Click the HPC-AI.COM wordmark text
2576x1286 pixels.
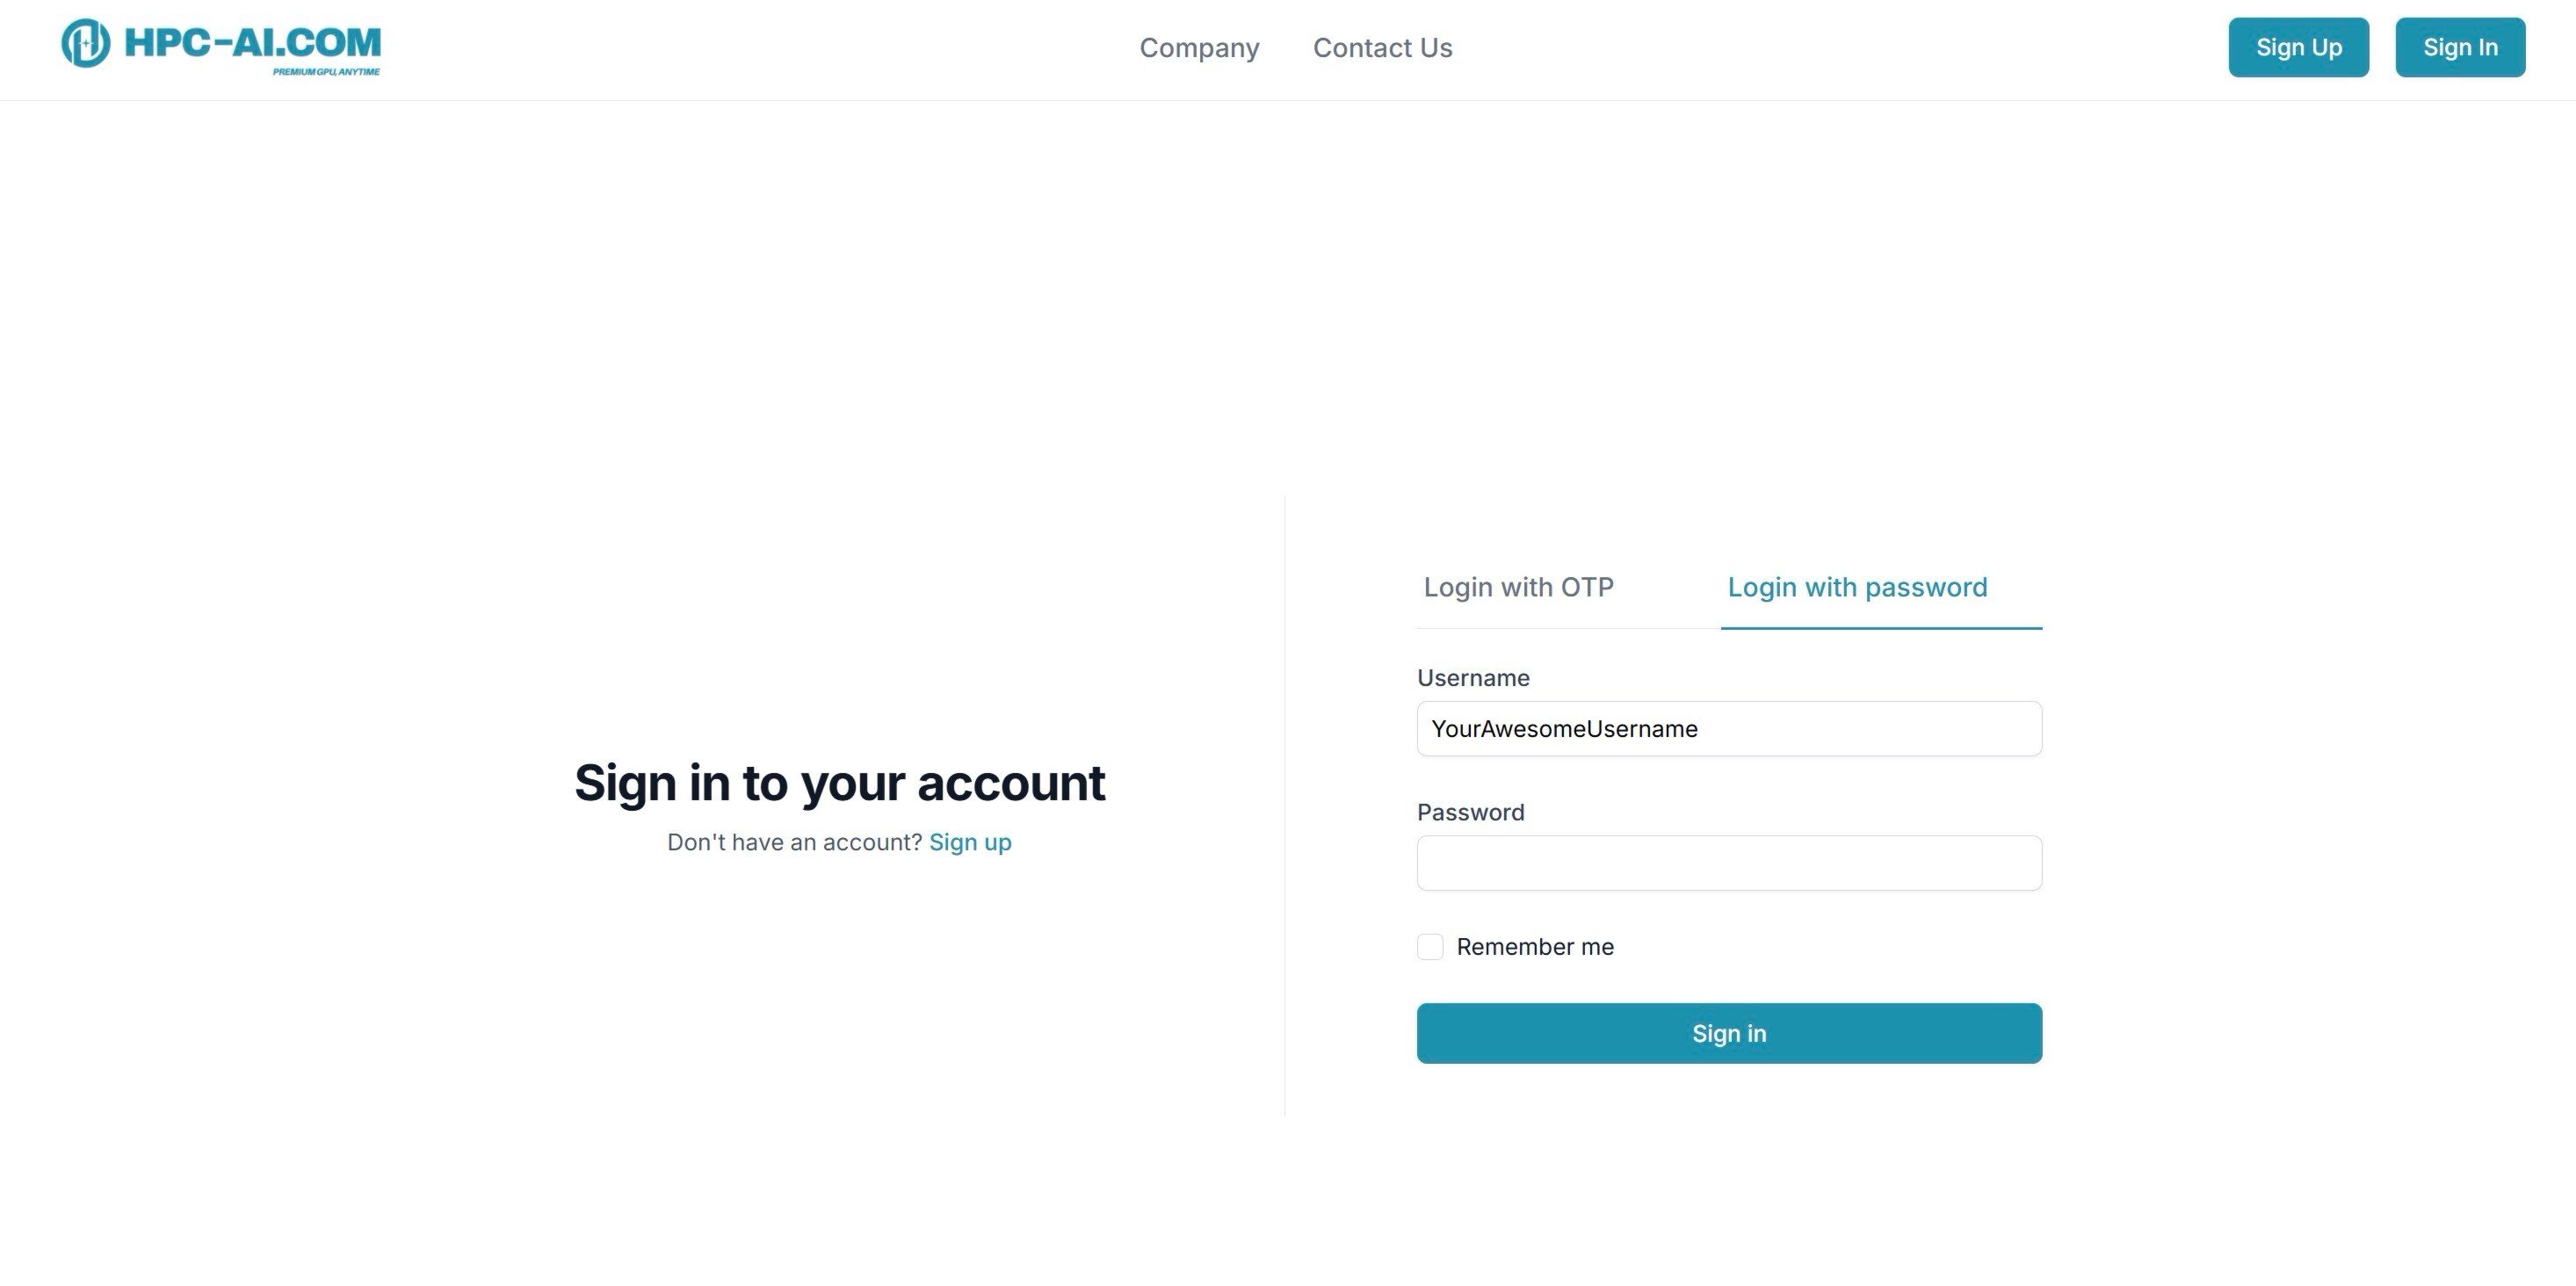[x=252, y=42]
